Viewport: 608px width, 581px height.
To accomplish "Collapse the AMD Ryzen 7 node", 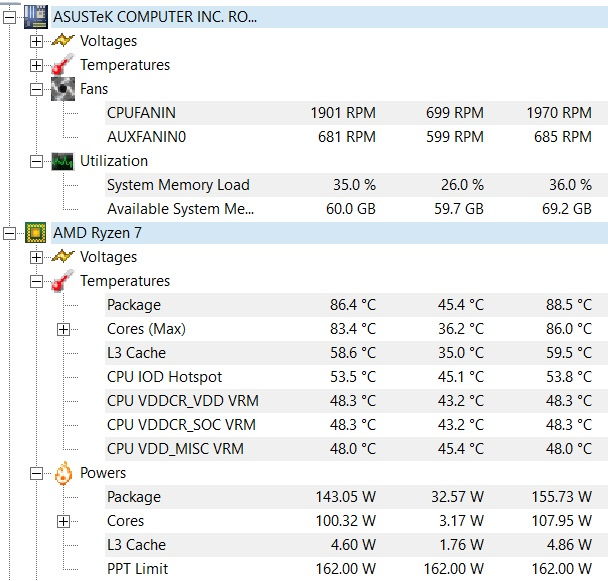I will pyautogui.click(x=10, y=233).
